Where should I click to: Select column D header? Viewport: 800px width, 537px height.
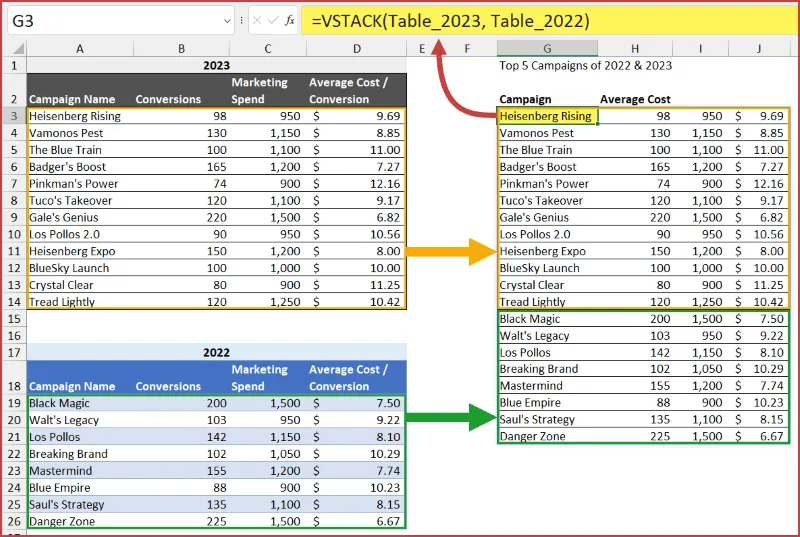[x=356, y=48]
